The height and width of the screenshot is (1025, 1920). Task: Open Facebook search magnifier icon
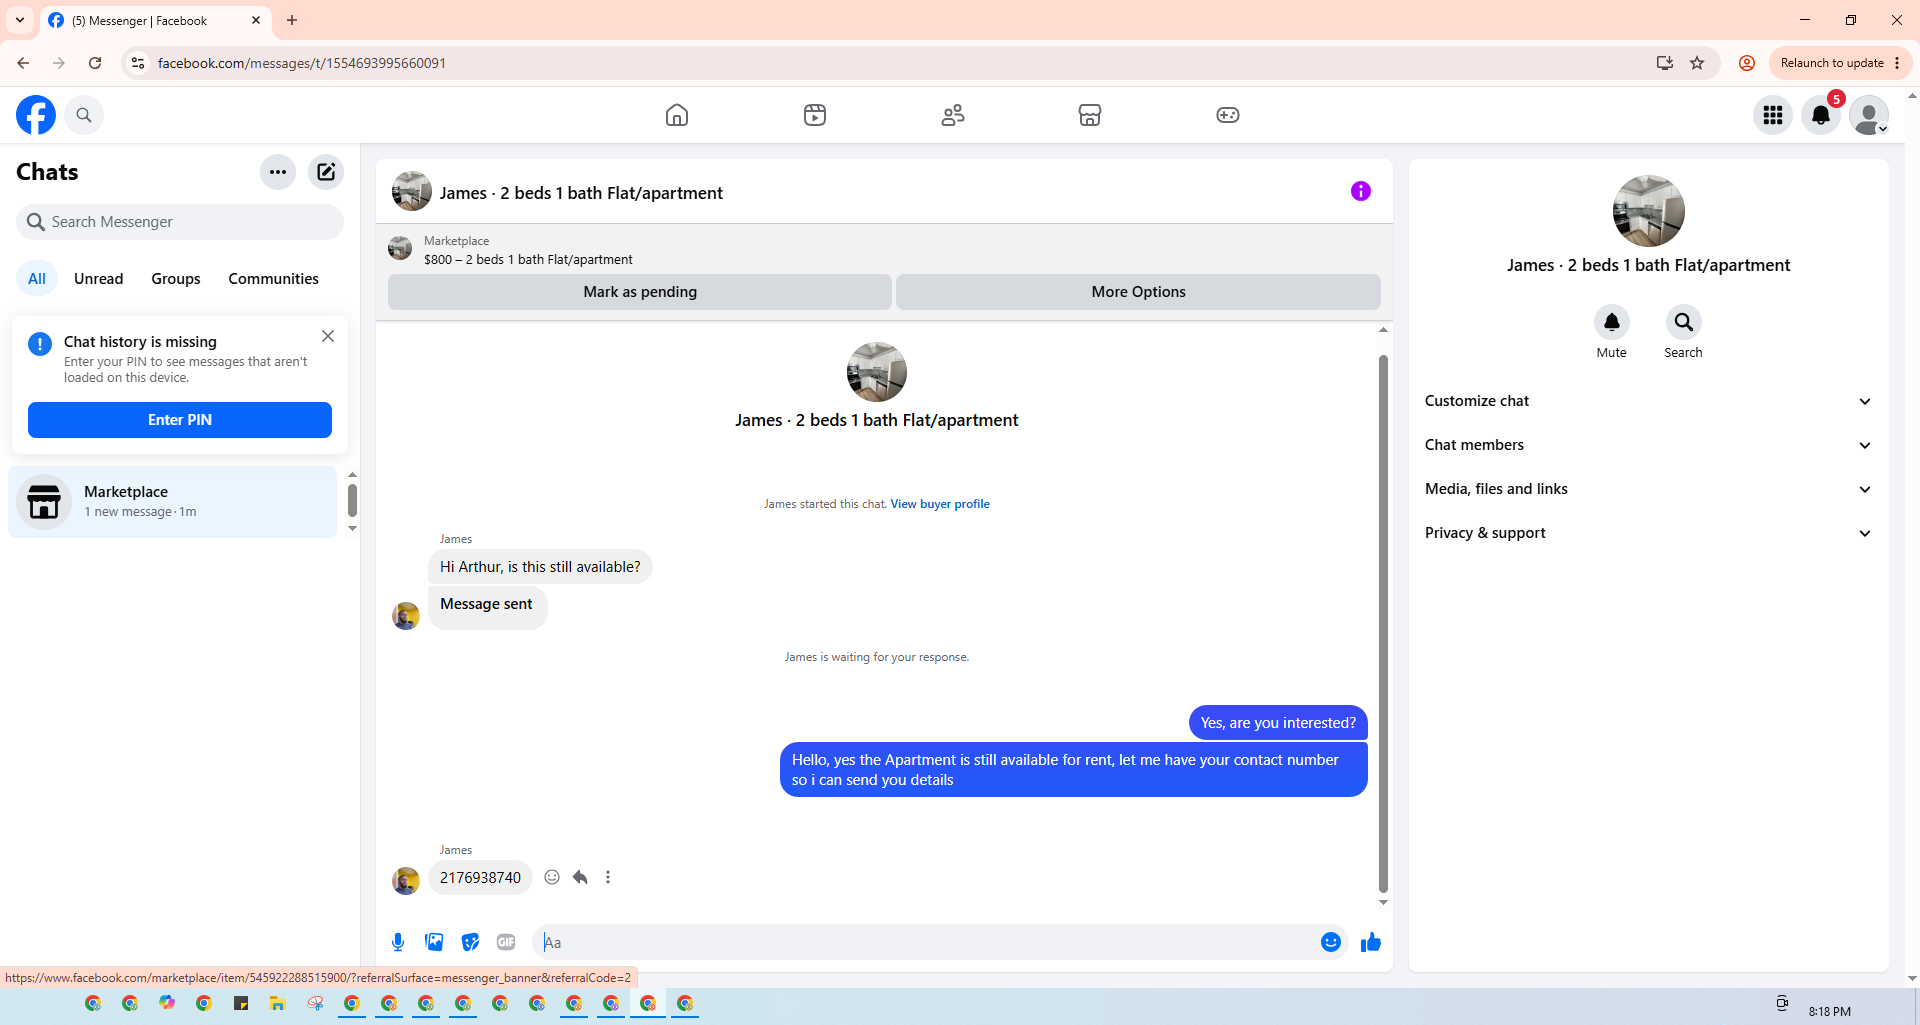(84, 115)
